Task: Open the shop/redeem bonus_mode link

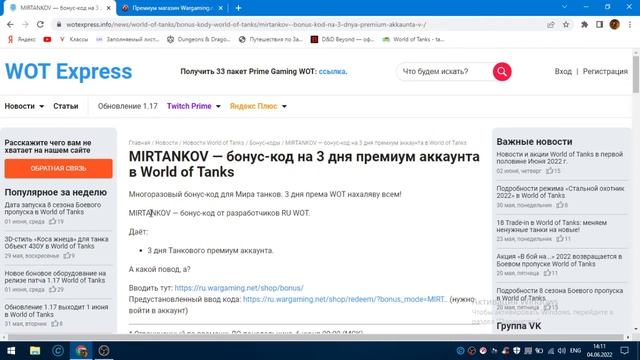Action: coord(345,299)
